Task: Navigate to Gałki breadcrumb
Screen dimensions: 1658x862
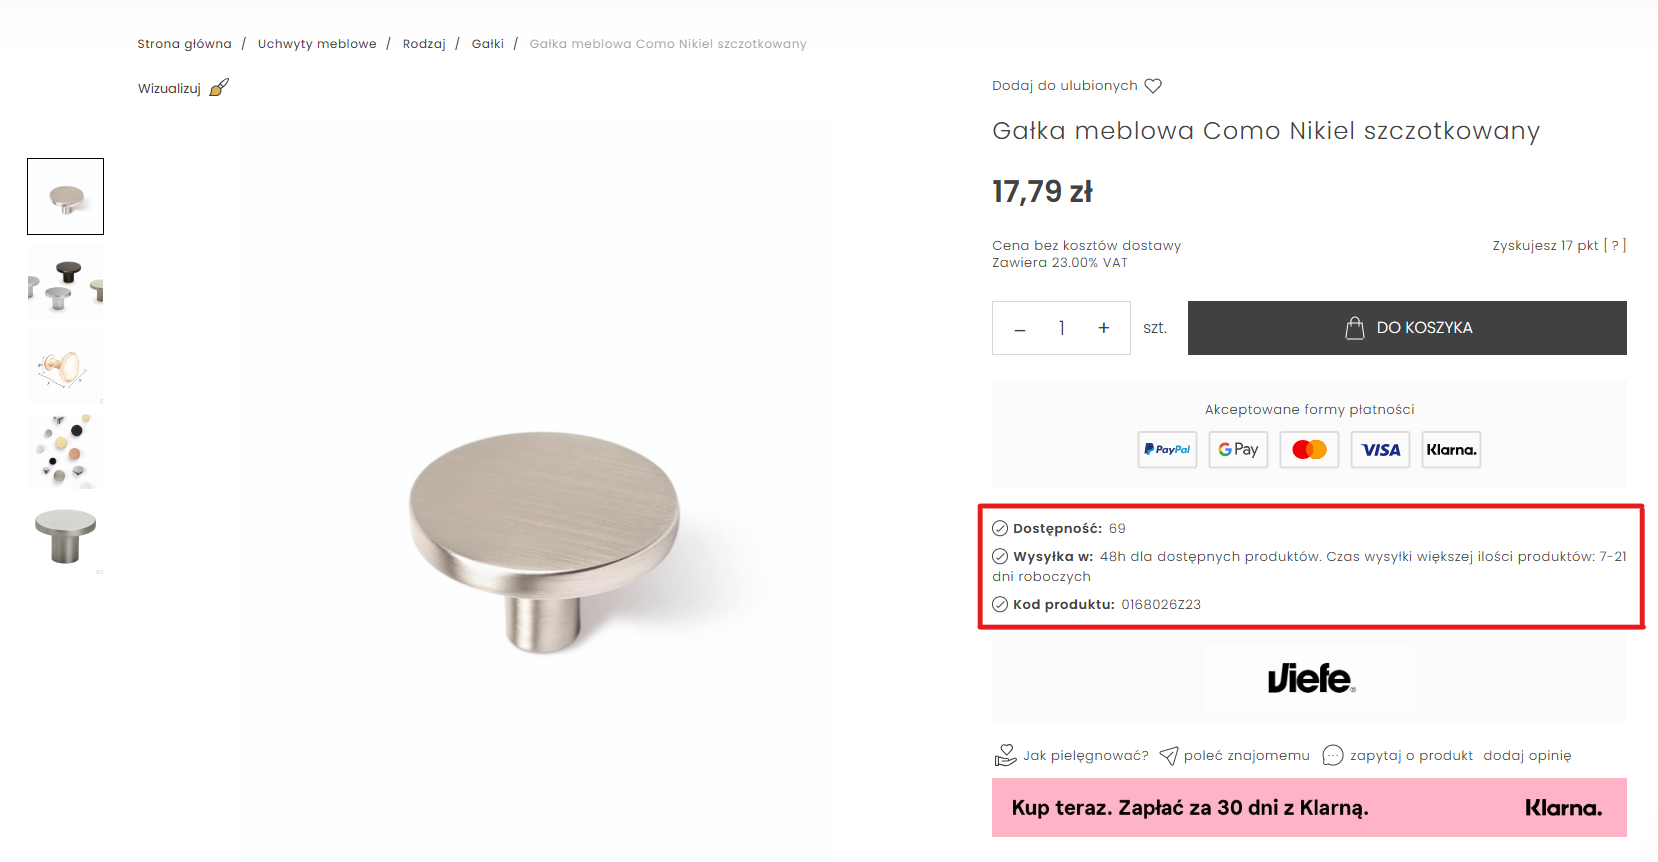Action: tap(488, 44)
